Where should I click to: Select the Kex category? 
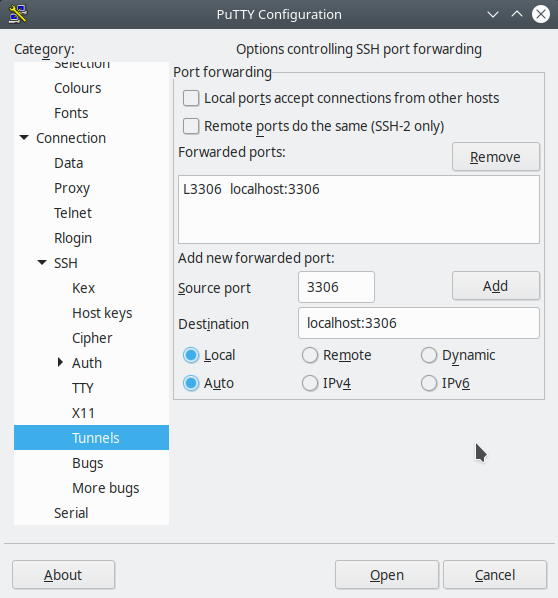pyautogui.click(x=83, y=288)
